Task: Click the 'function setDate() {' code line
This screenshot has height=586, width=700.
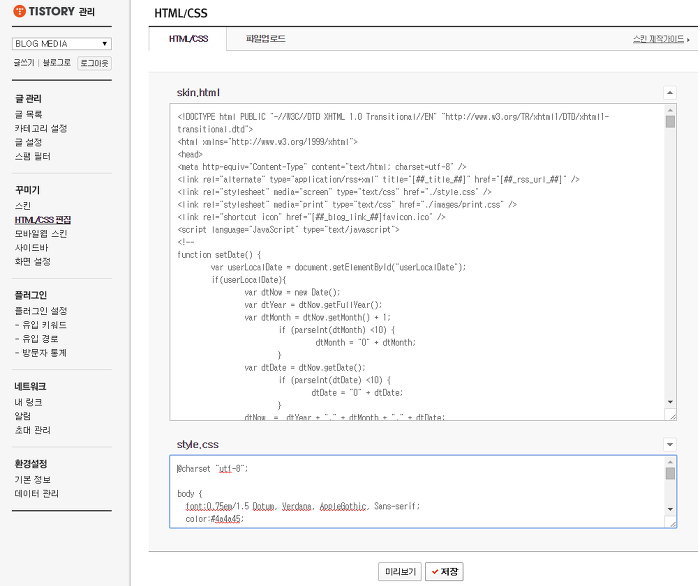Action: tap(219, 255)
